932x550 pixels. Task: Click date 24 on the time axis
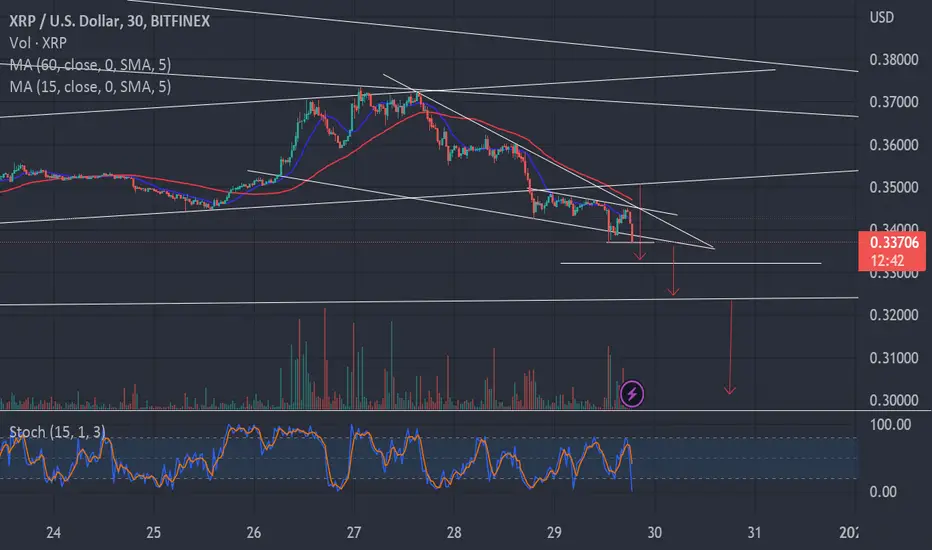click(53, 532)
